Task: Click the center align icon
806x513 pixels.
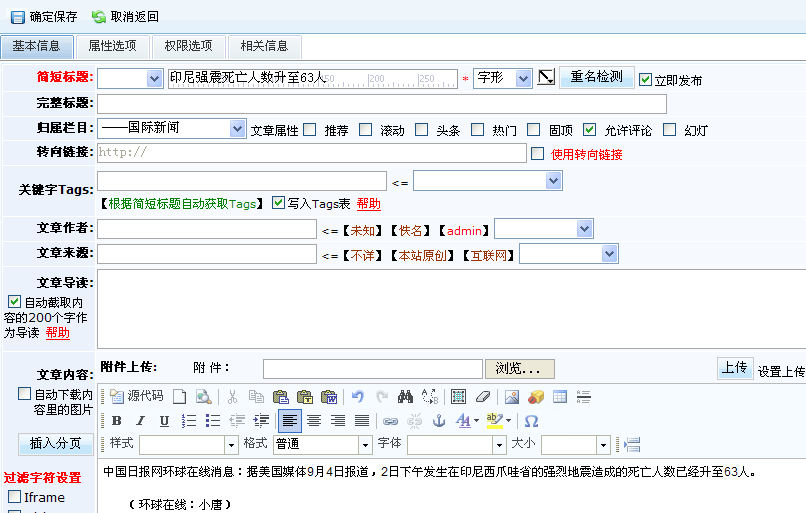Action: tap(314, 421)
